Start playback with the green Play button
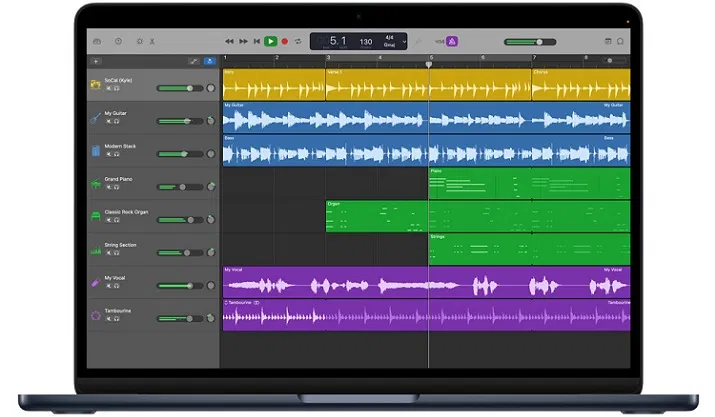The width and height of the screenshot is (715, 417). coord(270,42)
